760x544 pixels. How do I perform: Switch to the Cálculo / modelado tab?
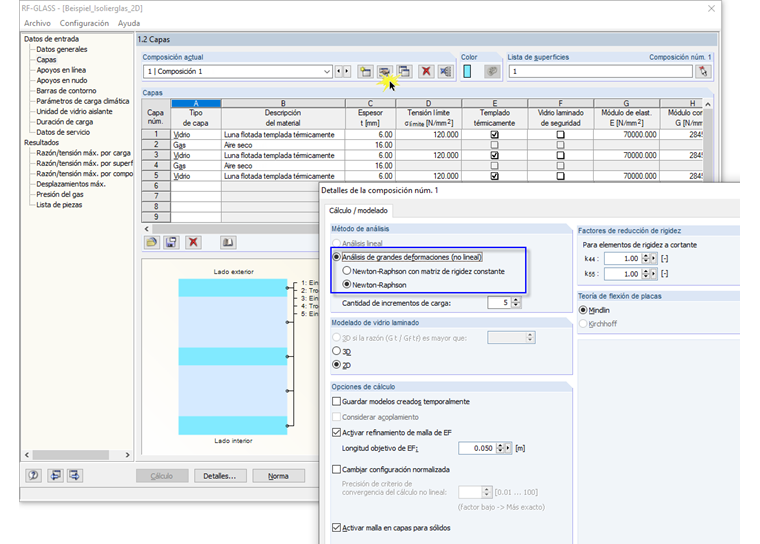tap(358, 210)
